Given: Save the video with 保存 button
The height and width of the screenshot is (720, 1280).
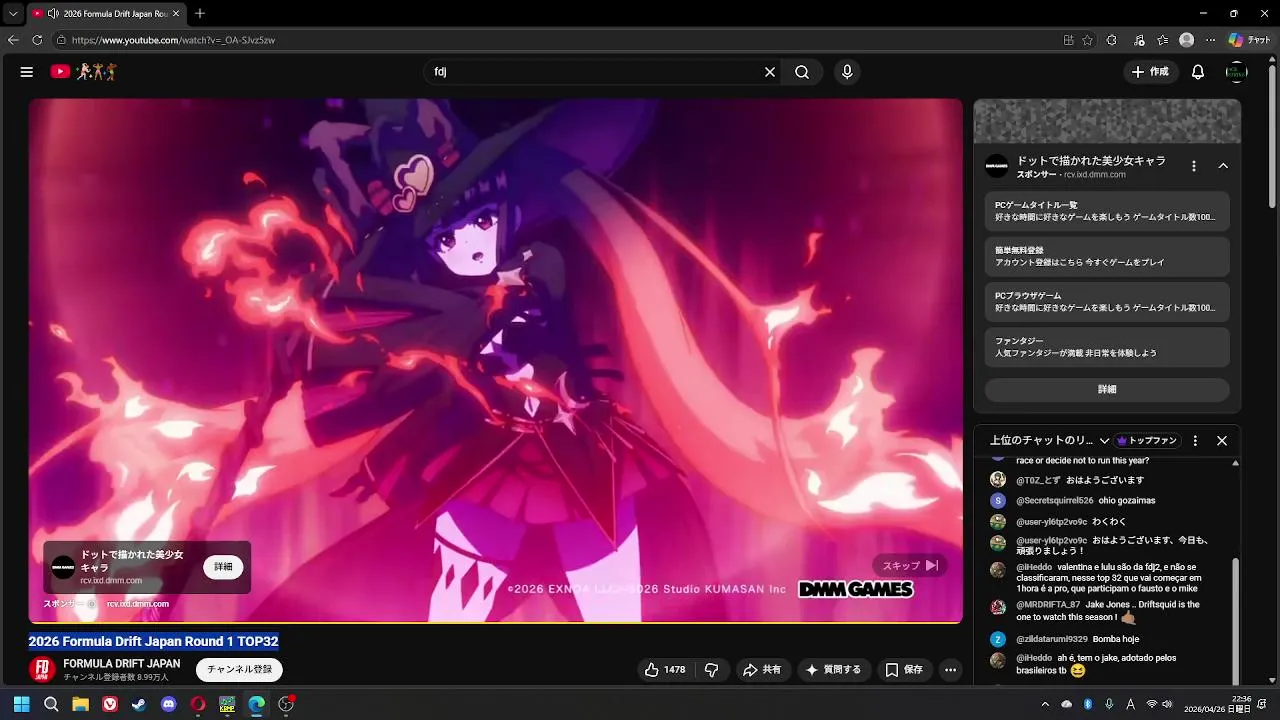Looking at the screenshot, I should (x=904, y=670).
